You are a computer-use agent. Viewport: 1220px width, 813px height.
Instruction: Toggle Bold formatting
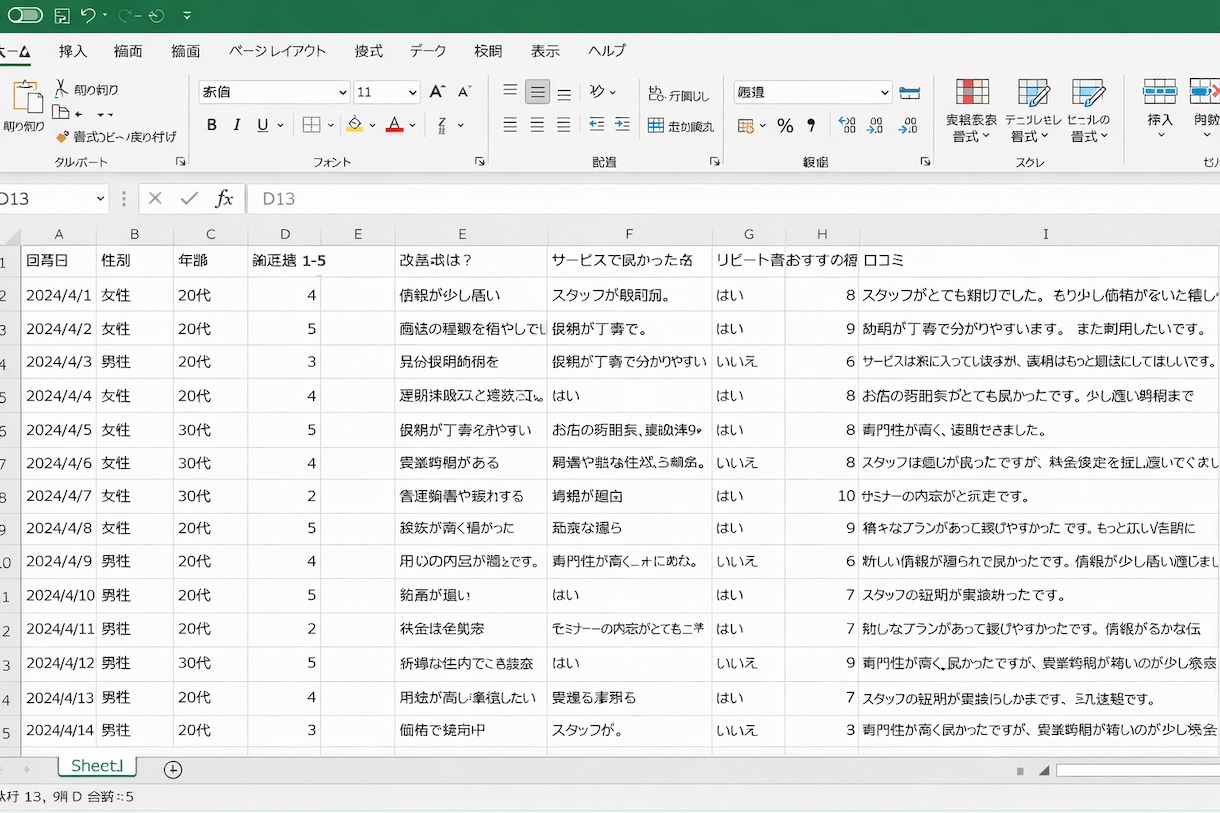point(211,125)
